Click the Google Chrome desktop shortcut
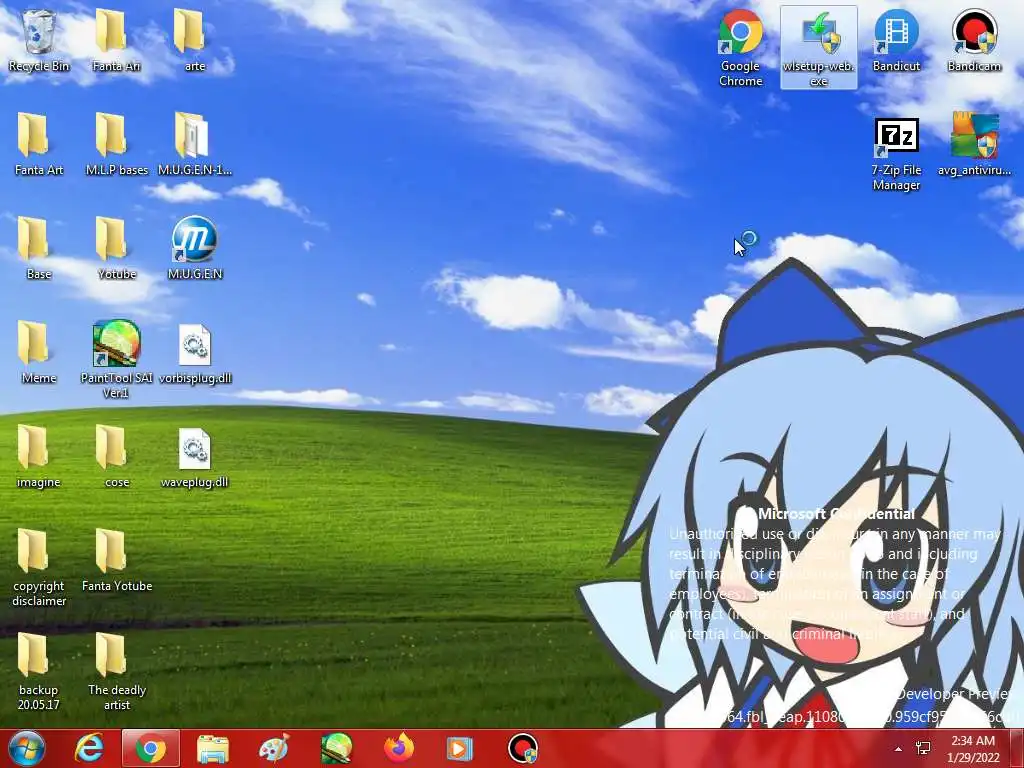This screenshot has height=768, width=1024. pos(740,48)
